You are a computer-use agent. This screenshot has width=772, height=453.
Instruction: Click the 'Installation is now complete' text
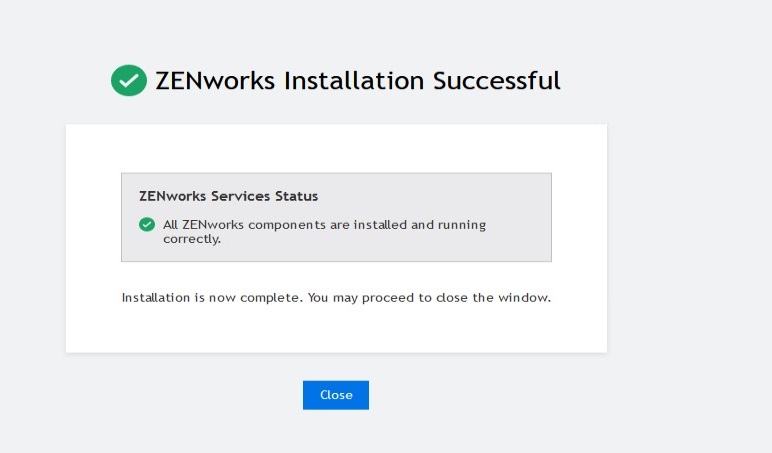point(336,298)
